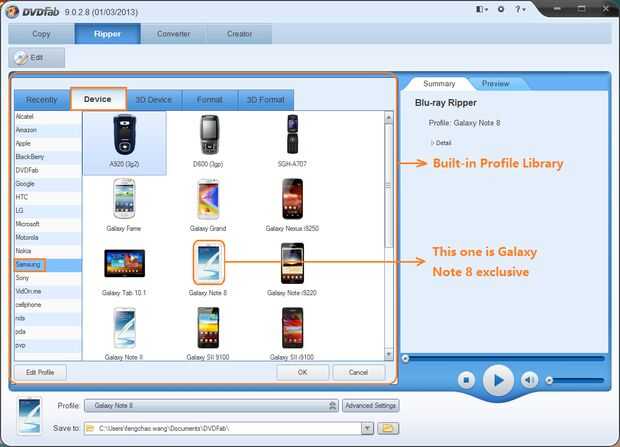Screen dimensions: 620x447
Task: Cancel the profile selection dialog
Action: [x=358, y=372]
